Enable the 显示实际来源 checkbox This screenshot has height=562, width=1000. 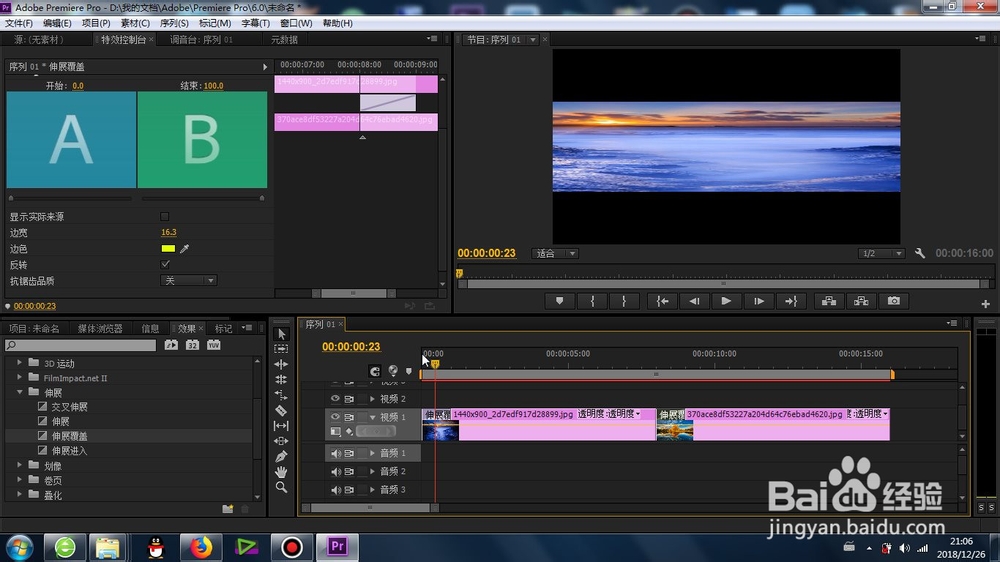pos(165,217)
